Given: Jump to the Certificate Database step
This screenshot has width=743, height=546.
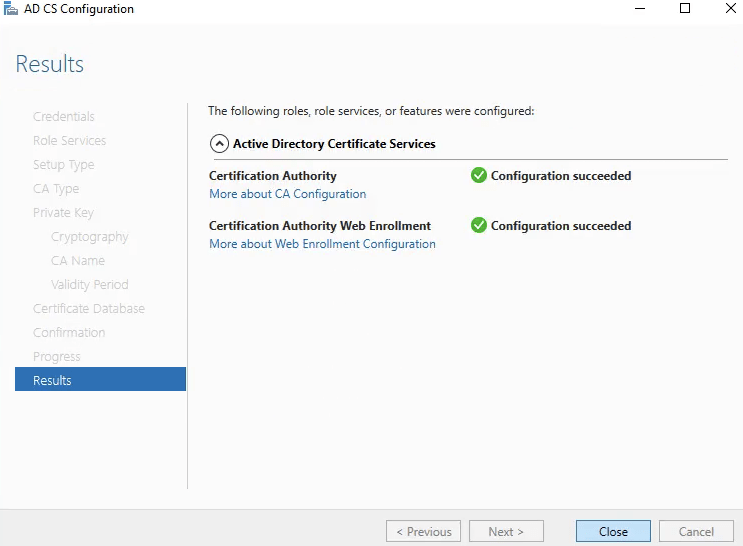Looking at the screenshot, I should pos(89,309).
